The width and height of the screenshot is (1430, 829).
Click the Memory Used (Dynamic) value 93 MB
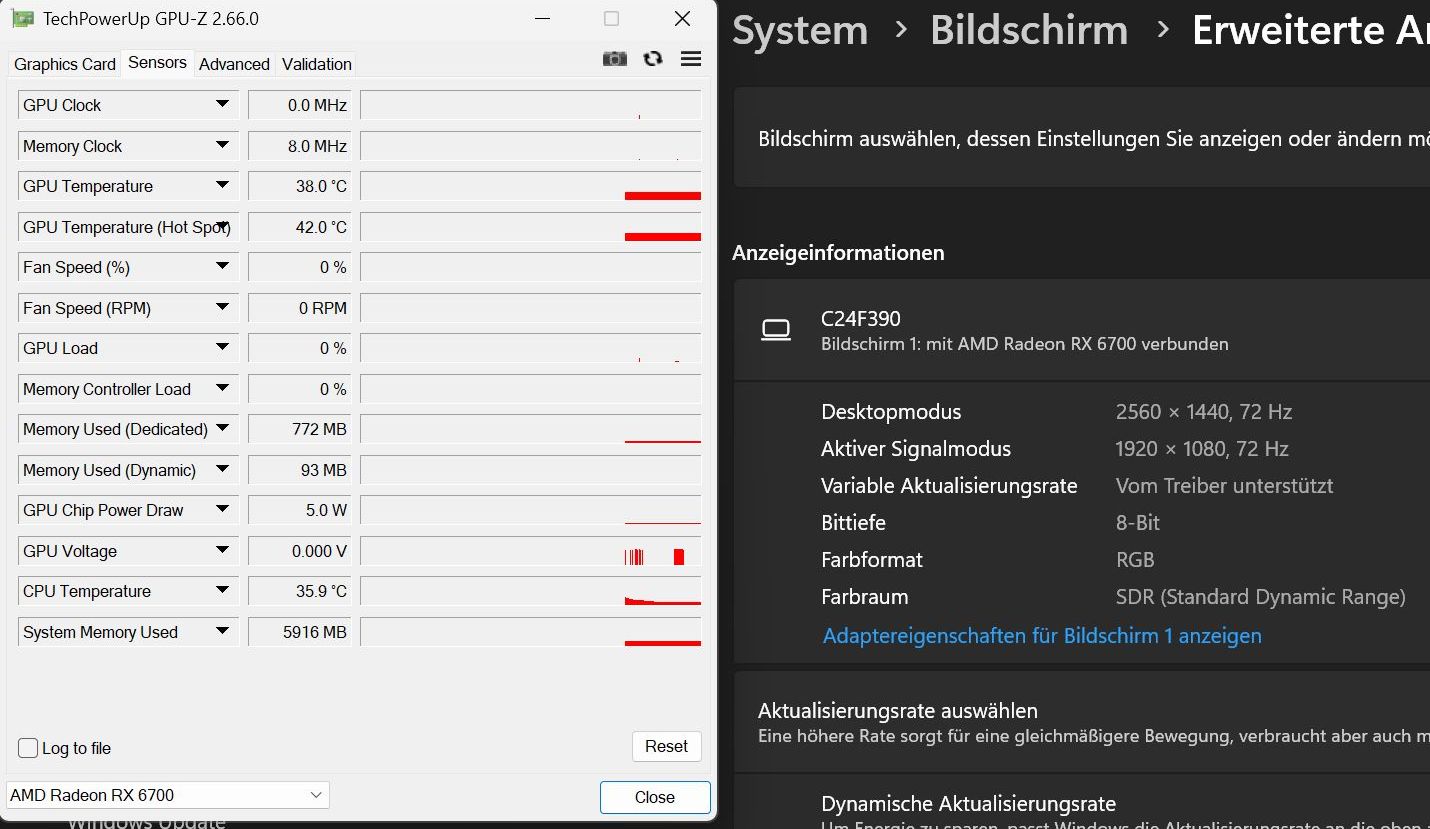299,470
